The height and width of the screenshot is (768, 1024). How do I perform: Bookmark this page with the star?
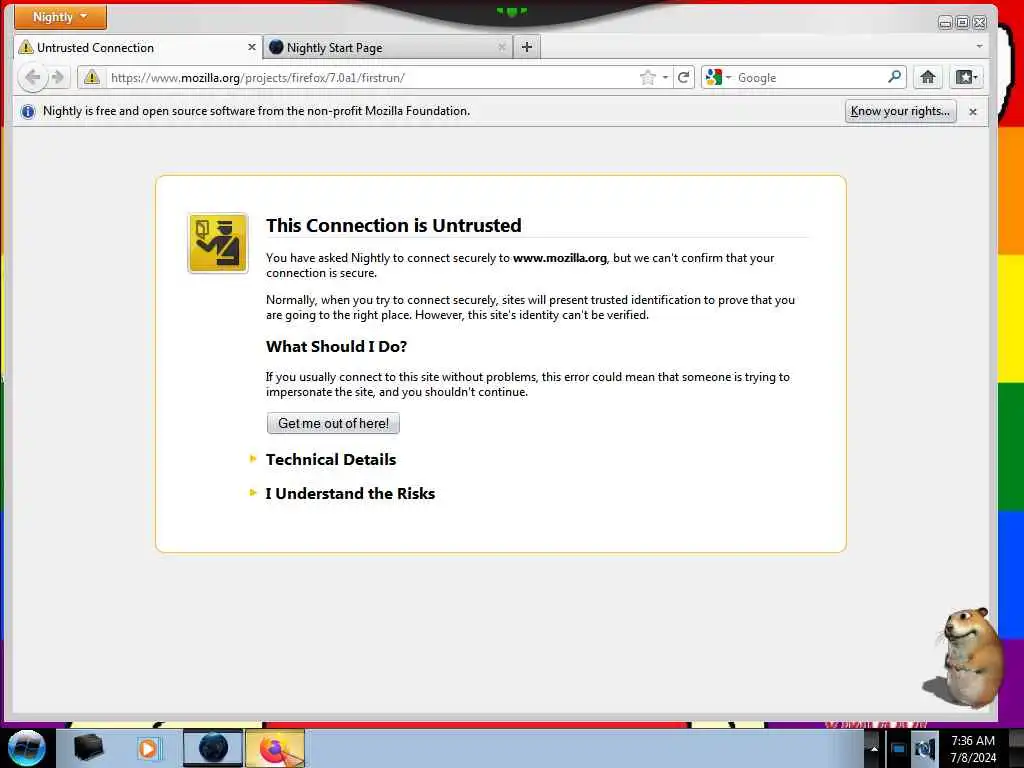647,78
